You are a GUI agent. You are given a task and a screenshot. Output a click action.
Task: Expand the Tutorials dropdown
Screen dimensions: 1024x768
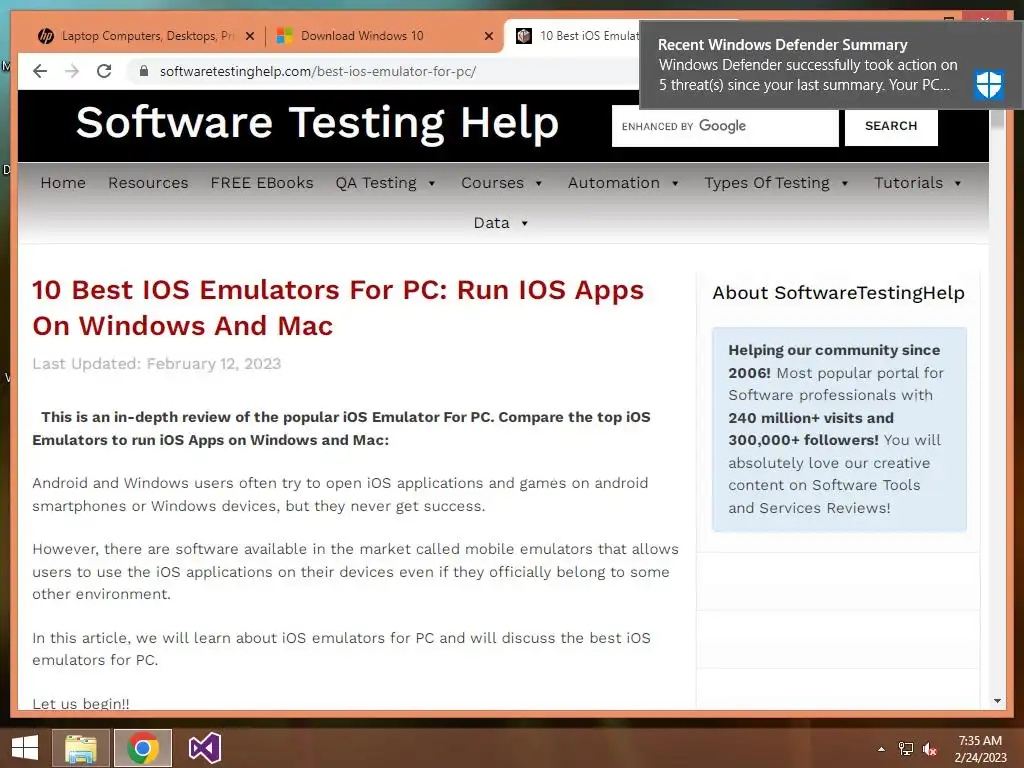pyautogui.click(x=918, y=183)
